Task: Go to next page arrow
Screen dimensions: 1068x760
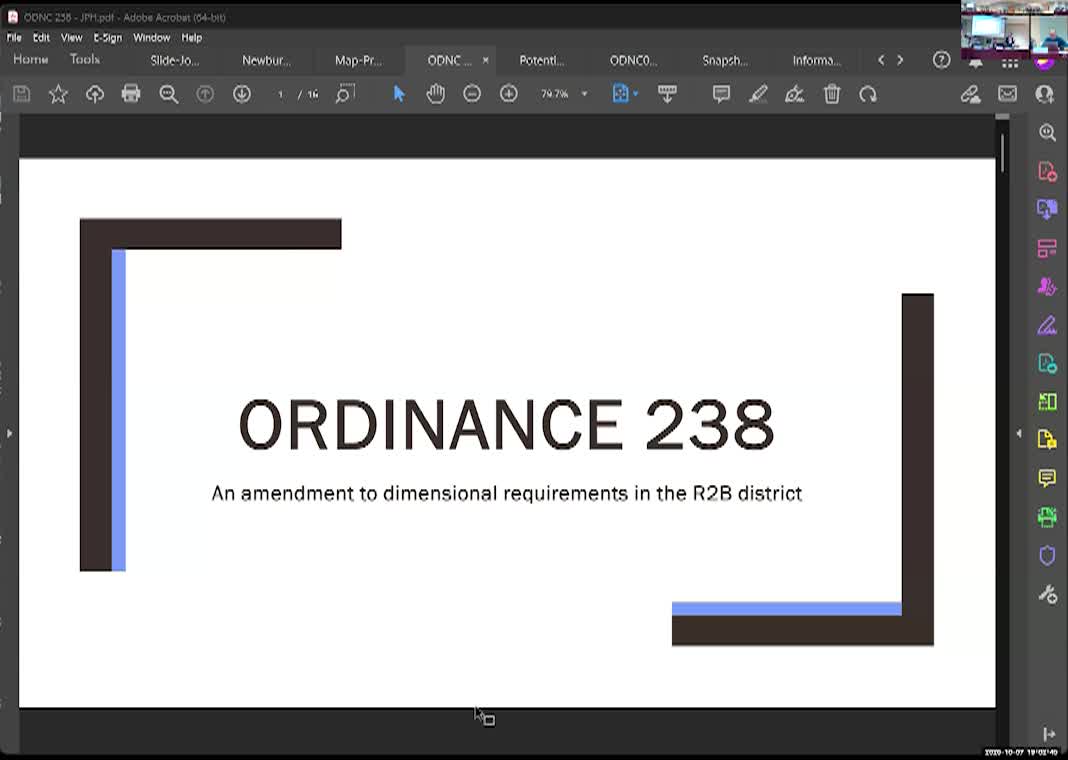Action: click(242, 94)
